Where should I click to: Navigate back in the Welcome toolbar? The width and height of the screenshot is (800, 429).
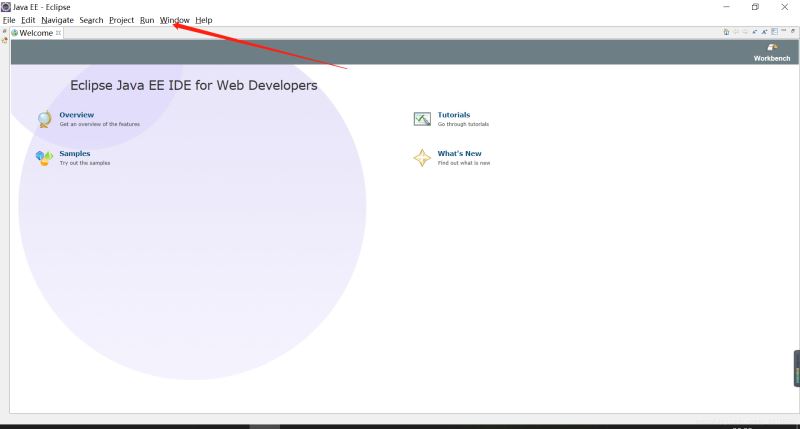click(736, 32)
